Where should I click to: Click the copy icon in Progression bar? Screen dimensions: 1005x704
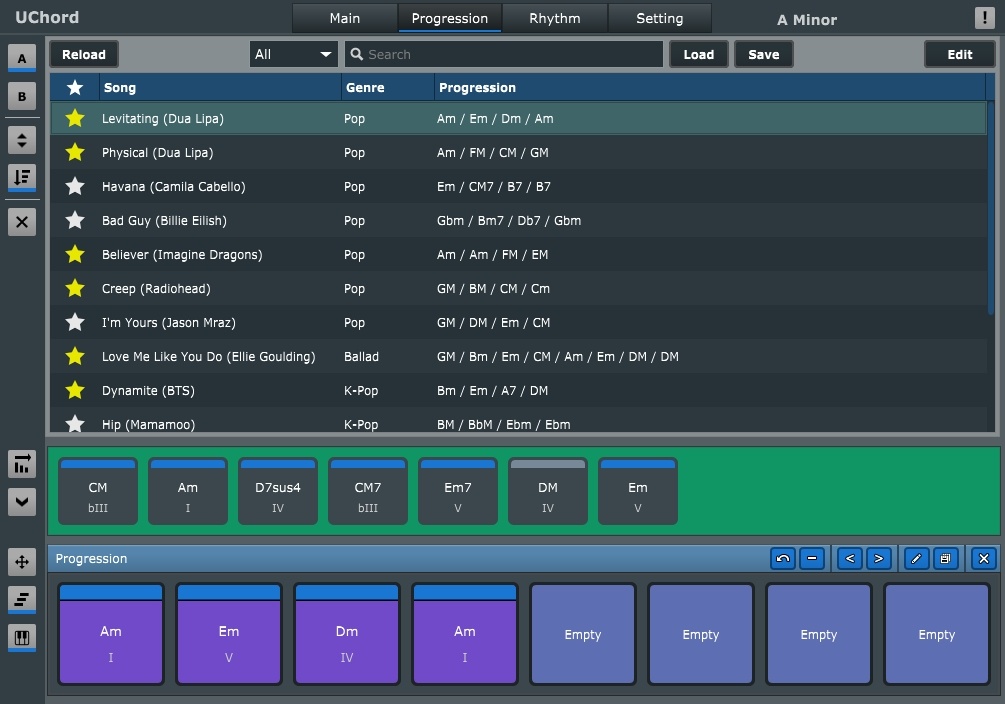945,558
